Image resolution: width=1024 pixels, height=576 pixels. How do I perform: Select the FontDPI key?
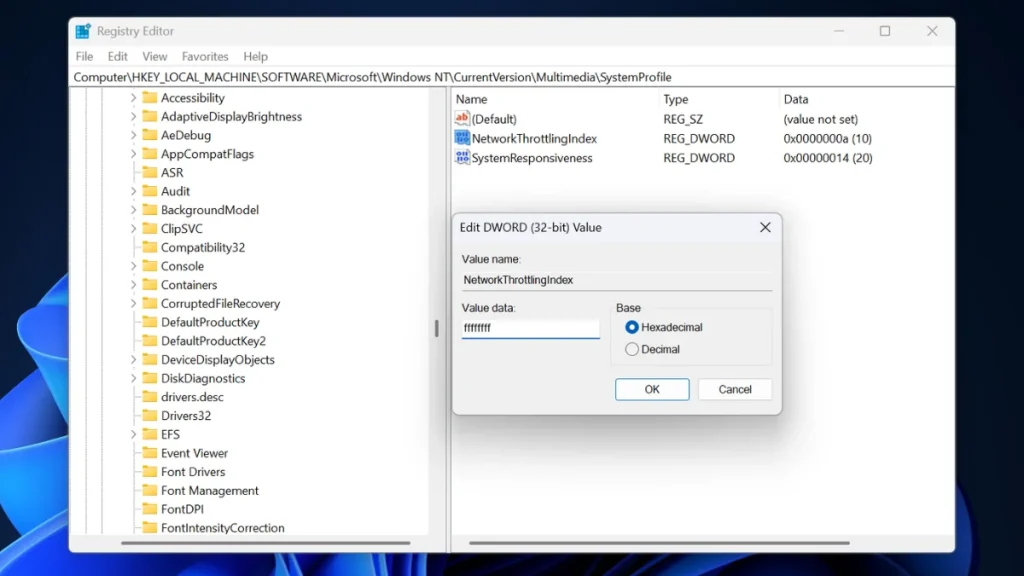[182, 509]
